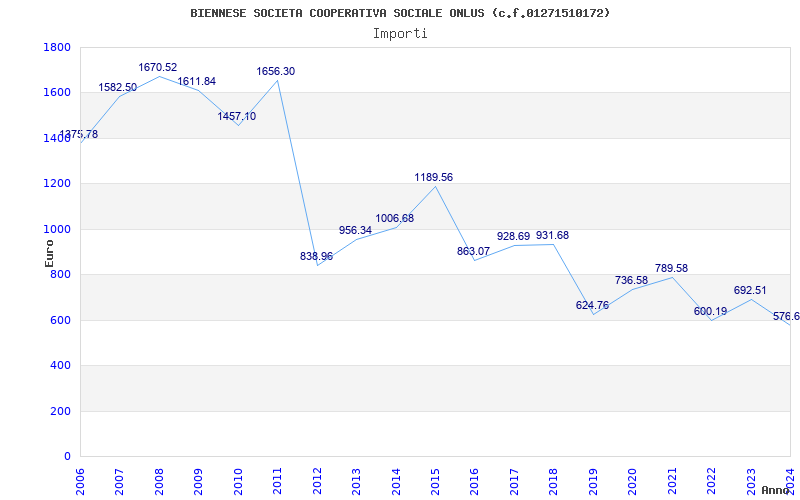800x500 pixels.
Task: Click the 2020 x-axis year label
Action: click(x=633, y=482)
